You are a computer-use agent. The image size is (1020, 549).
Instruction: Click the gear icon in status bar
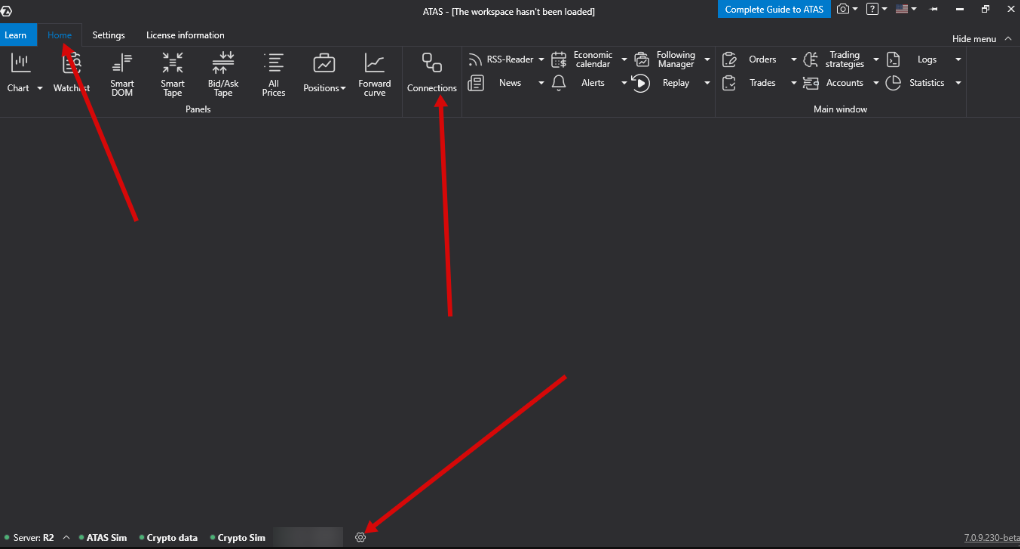[x=360, y=537]
